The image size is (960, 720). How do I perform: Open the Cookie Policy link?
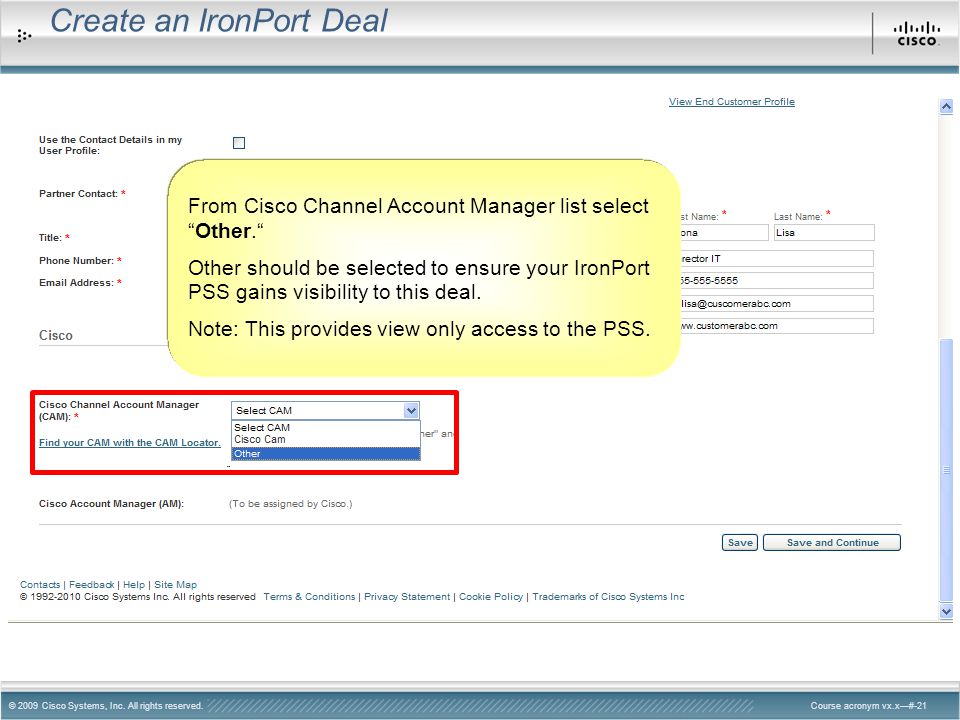click(491, 597)
